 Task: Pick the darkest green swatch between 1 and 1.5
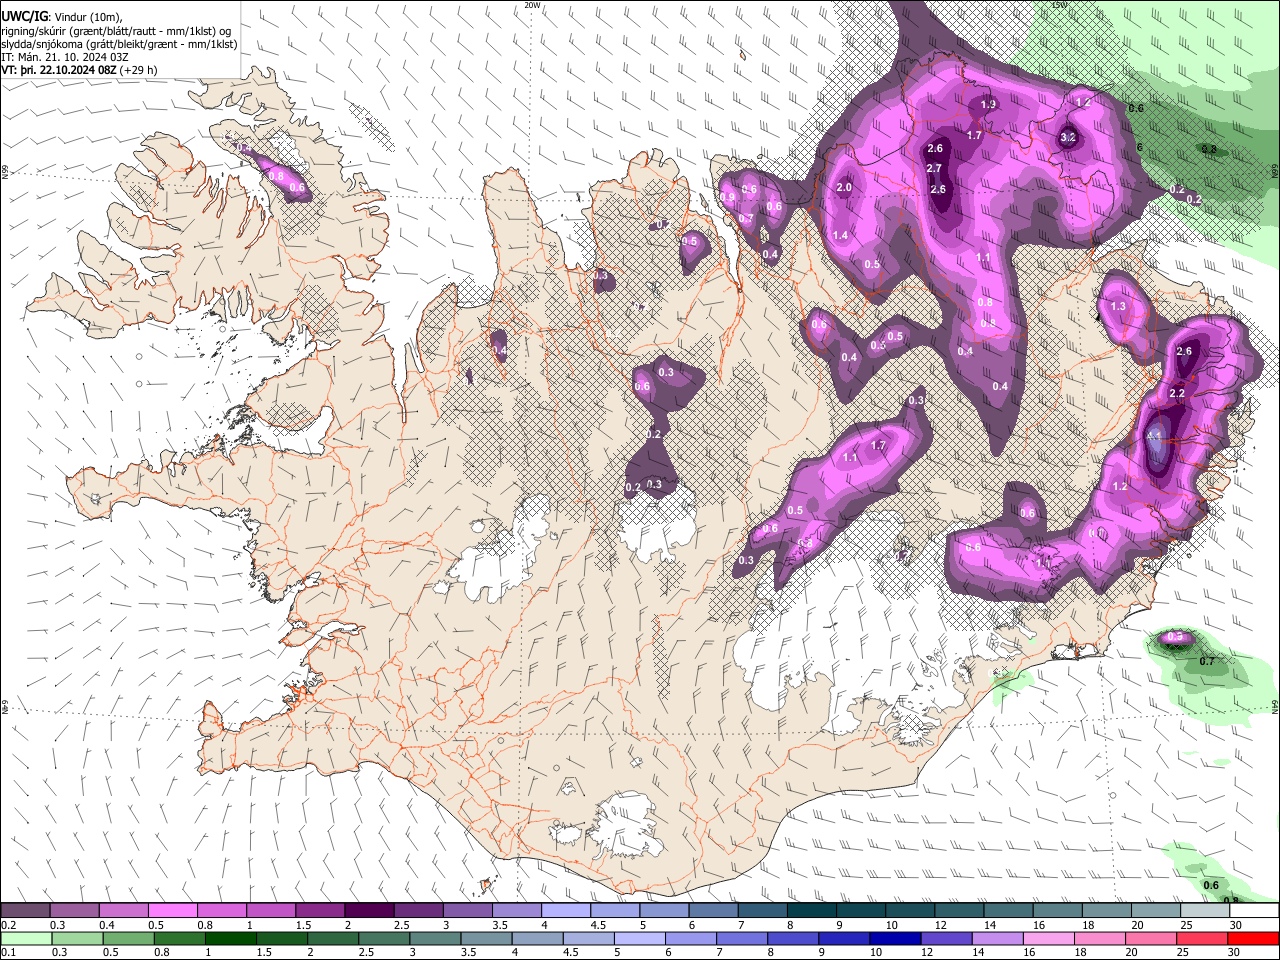pos(228,938)
